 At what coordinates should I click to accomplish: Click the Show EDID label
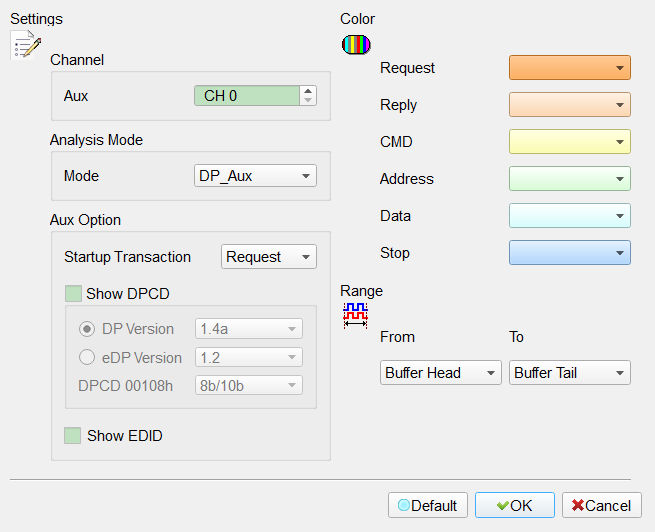tap(124, 436)
